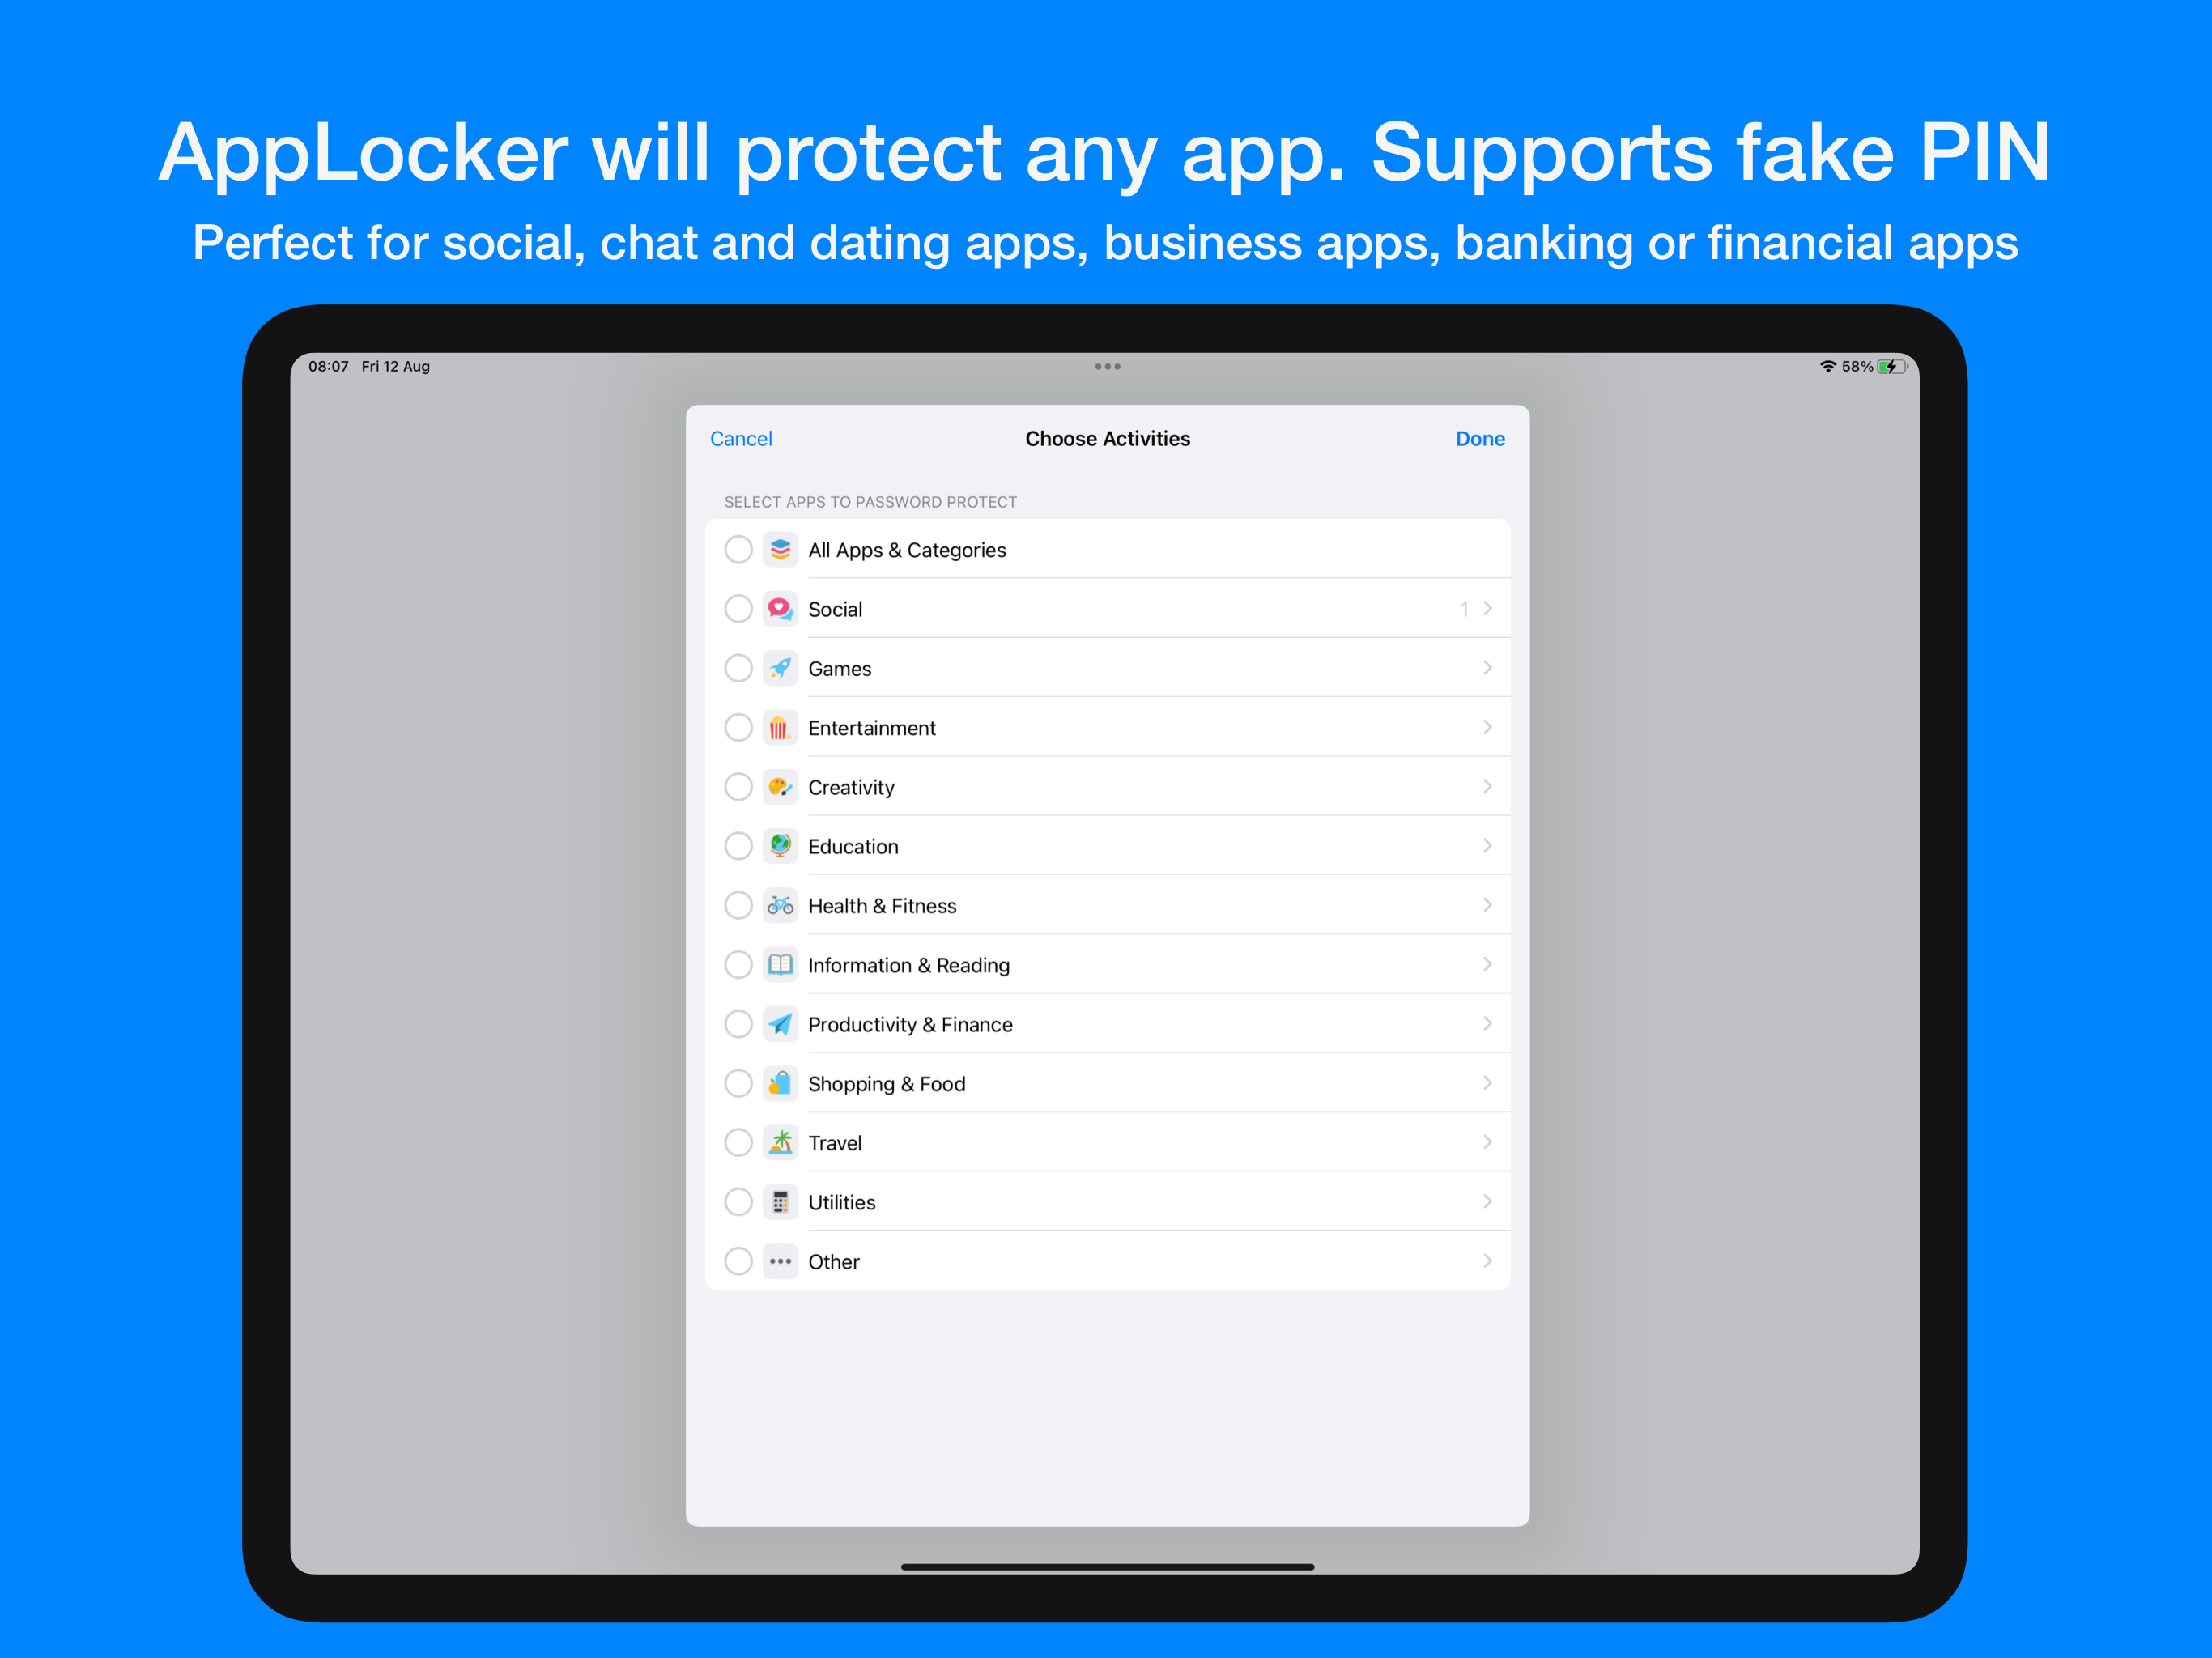Click the Social heart bubble icon
The image size is (2212, 1658).
[x=780, y=608]
